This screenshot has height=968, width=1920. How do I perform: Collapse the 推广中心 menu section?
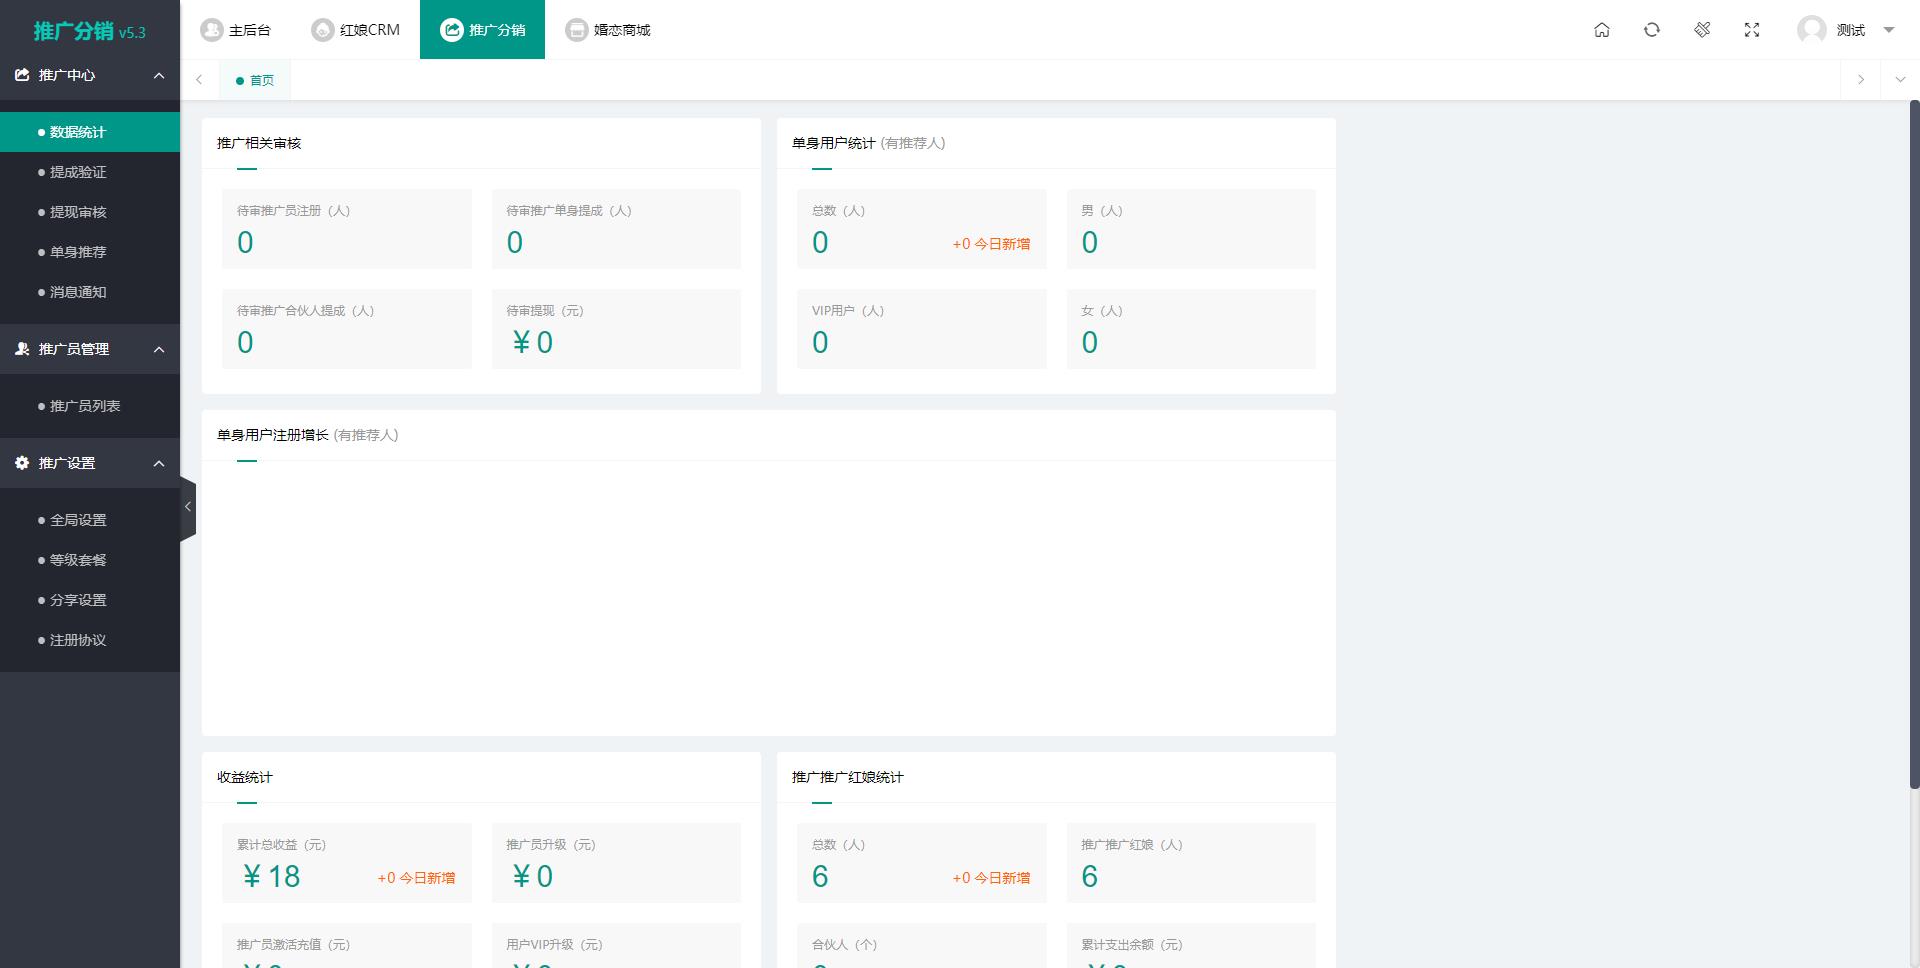(x=159, y=76)
